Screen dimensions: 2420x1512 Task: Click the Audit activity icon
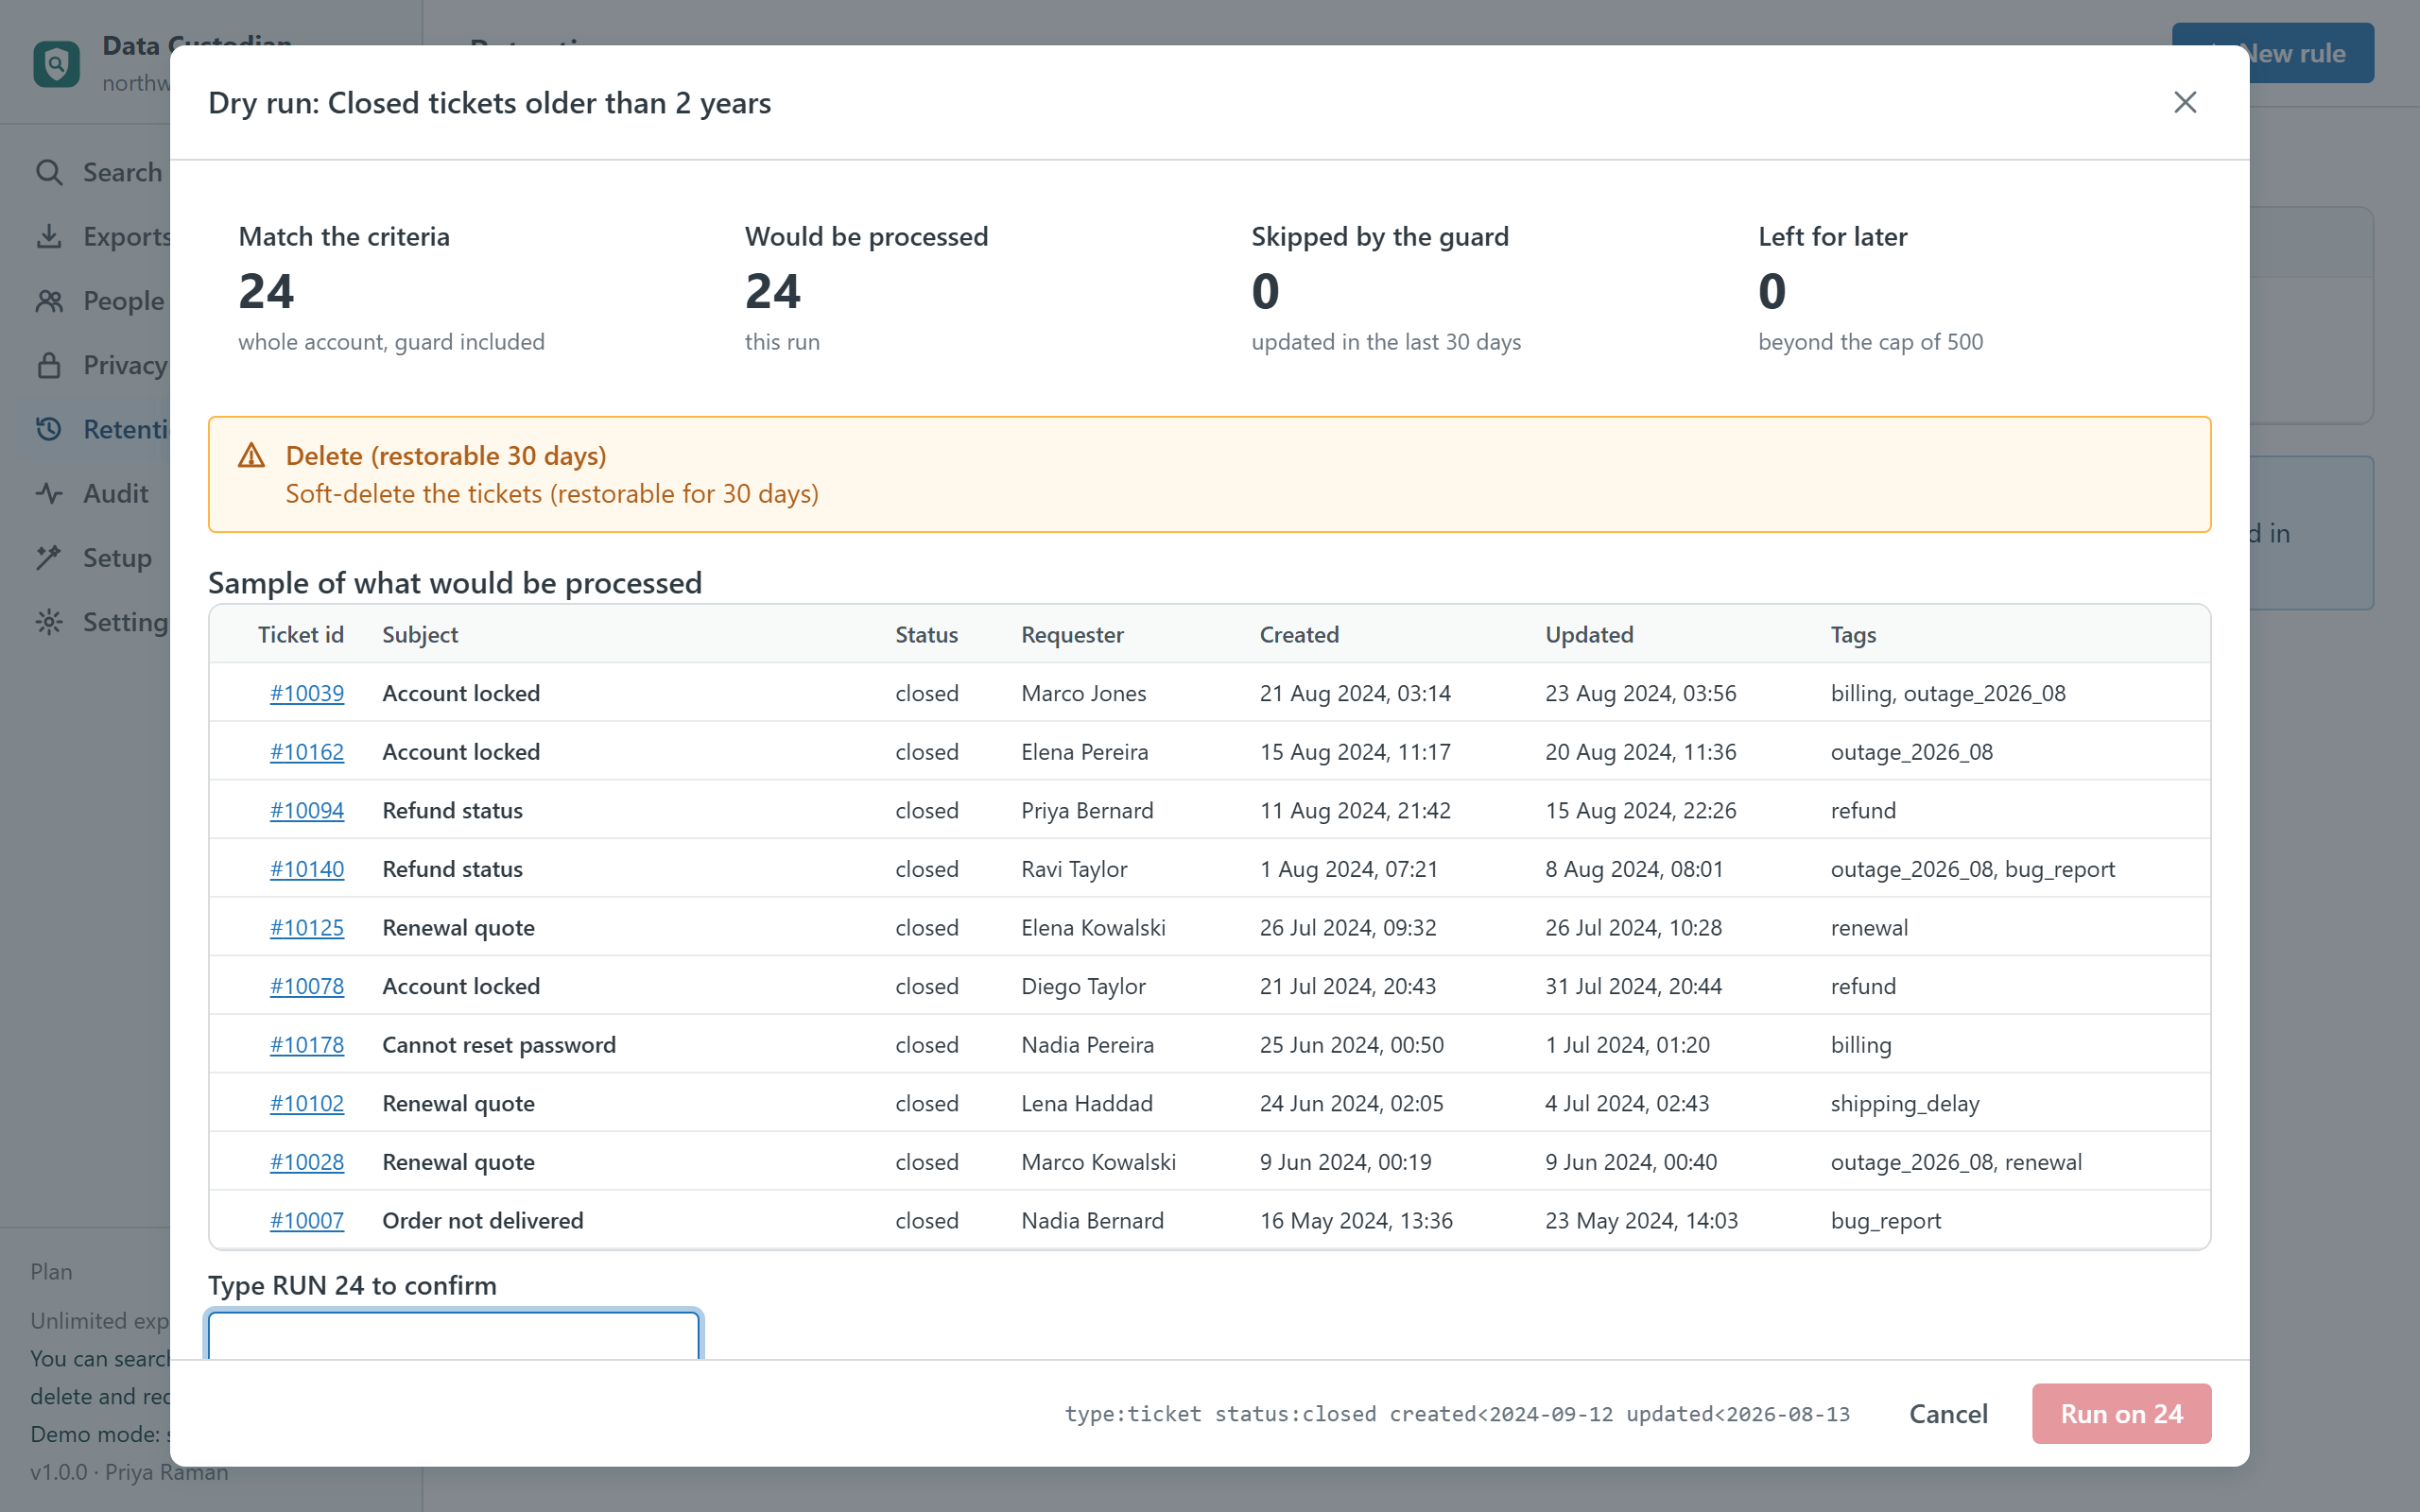point(49,493)
